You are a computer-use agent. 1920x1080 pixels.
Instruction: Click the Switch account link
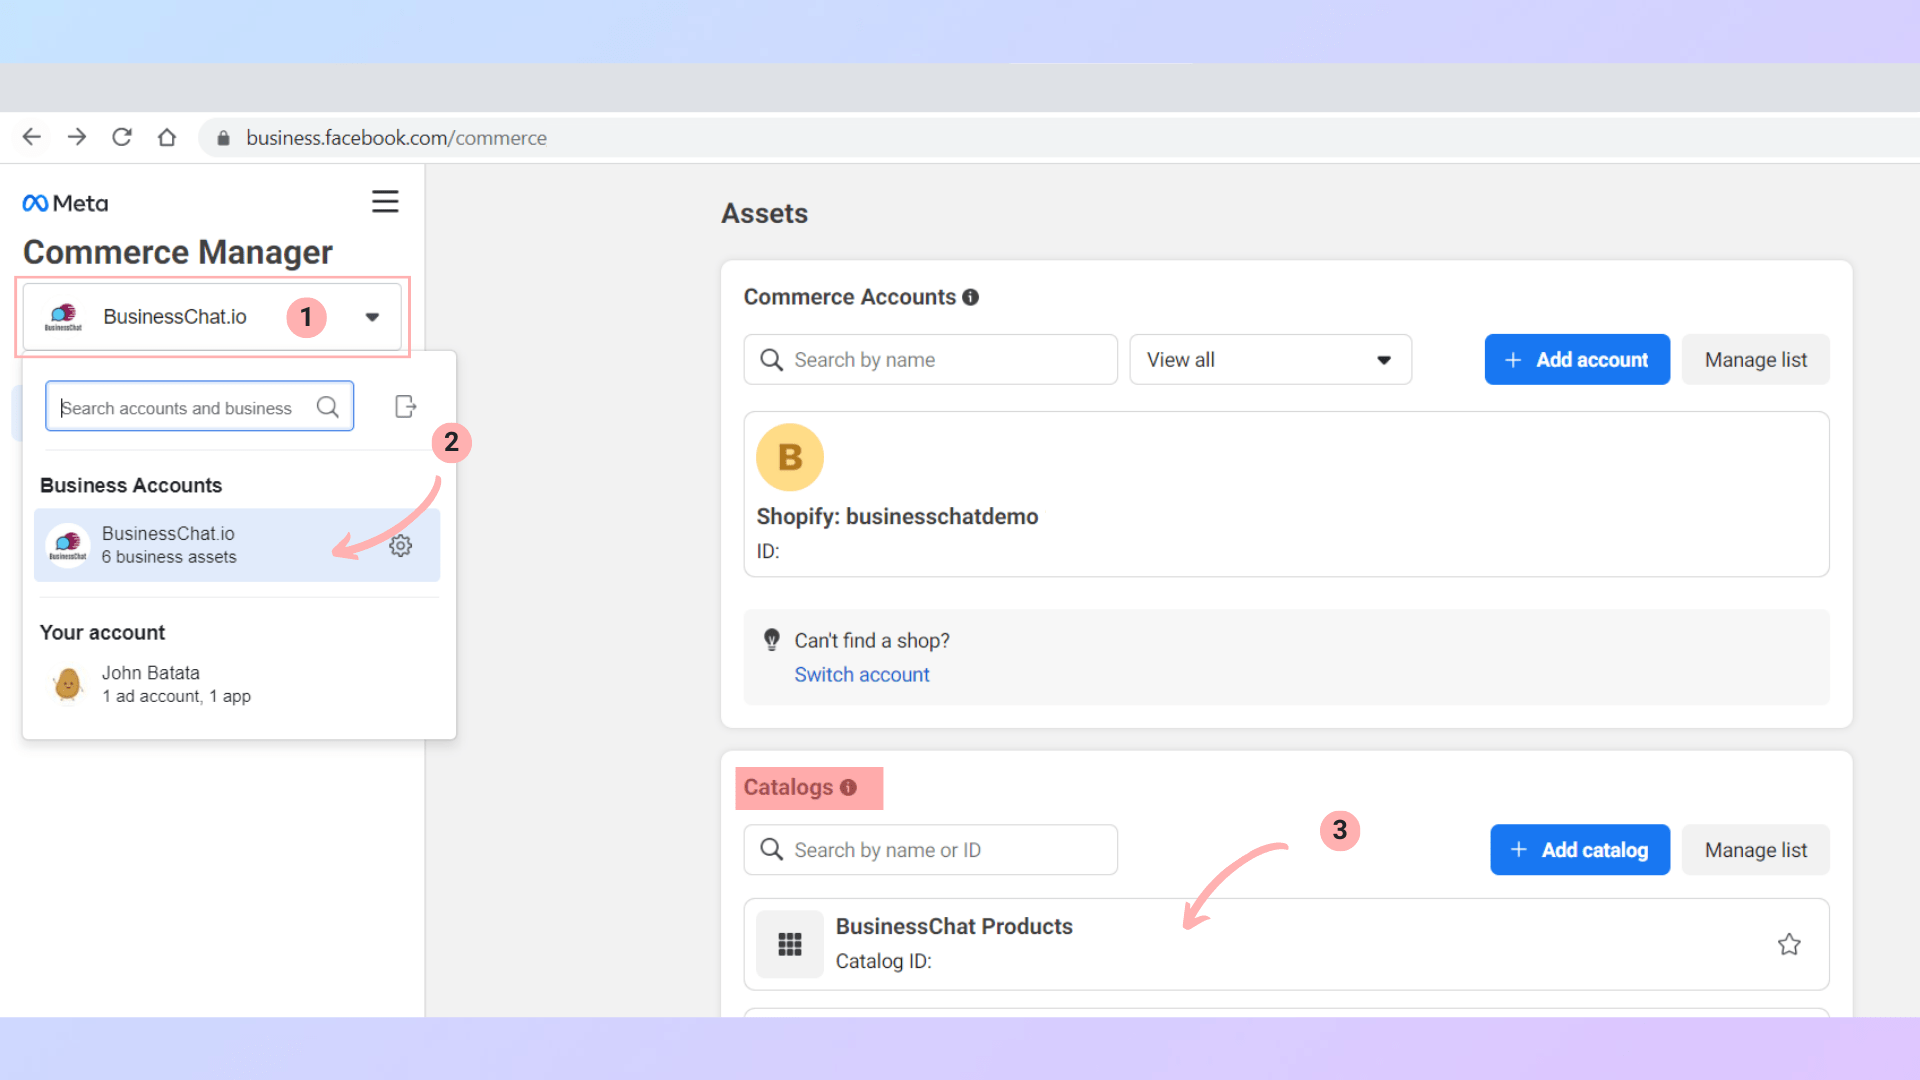click(862, 675)
